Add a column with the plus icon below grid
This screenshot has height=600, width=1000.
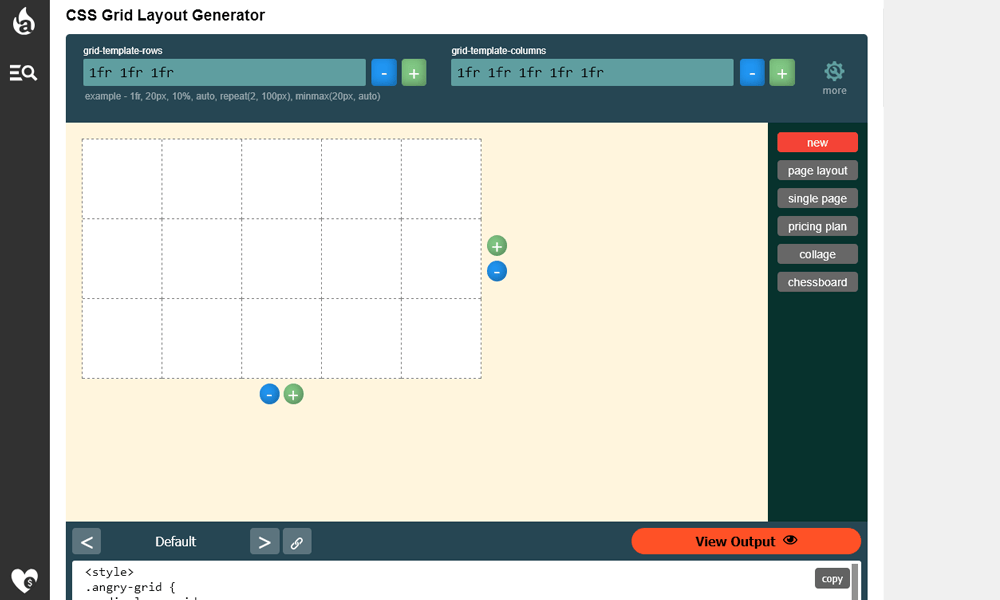(x=293, y=394)
